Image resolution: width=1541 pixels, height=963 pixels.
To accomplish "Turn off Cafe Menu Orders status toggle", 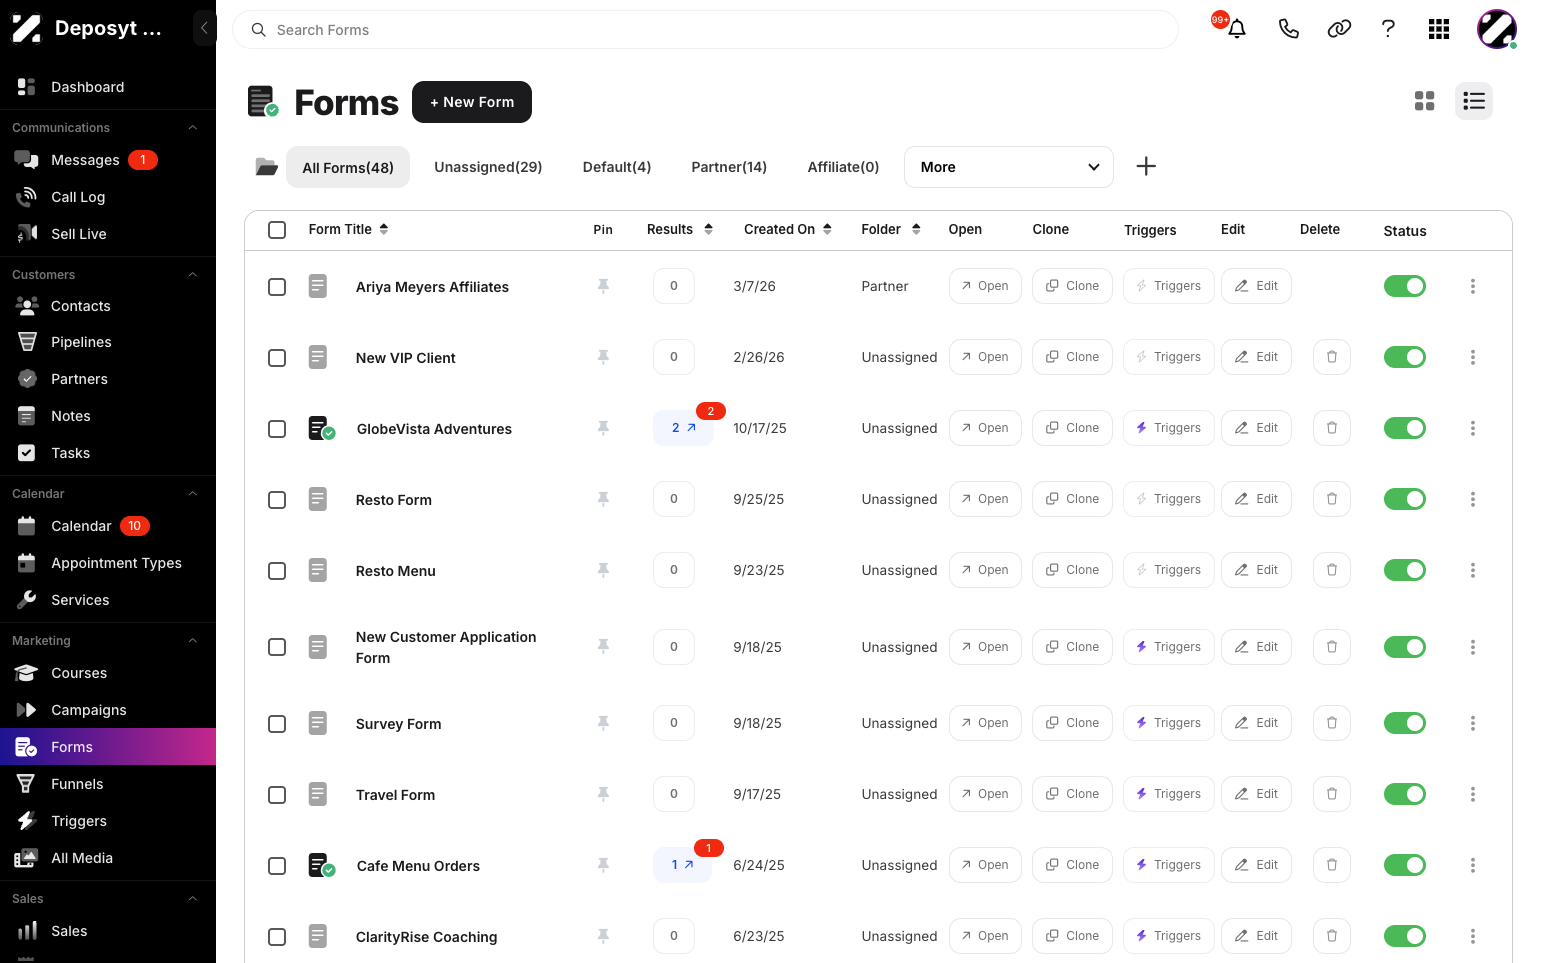I will point(1405,865).
